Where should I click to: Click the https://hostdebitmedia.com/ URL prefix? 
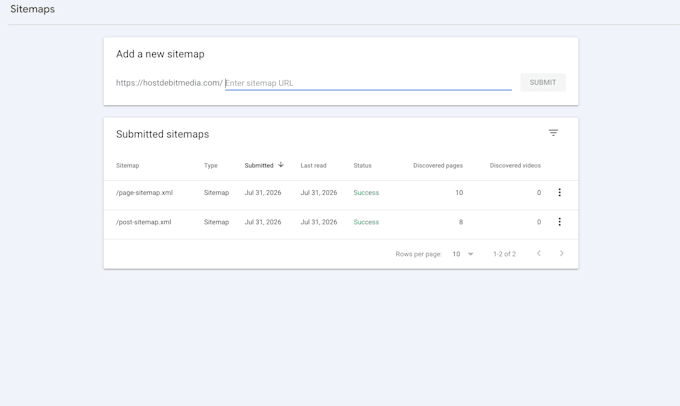pyautogui.click(x=169, y=83)
